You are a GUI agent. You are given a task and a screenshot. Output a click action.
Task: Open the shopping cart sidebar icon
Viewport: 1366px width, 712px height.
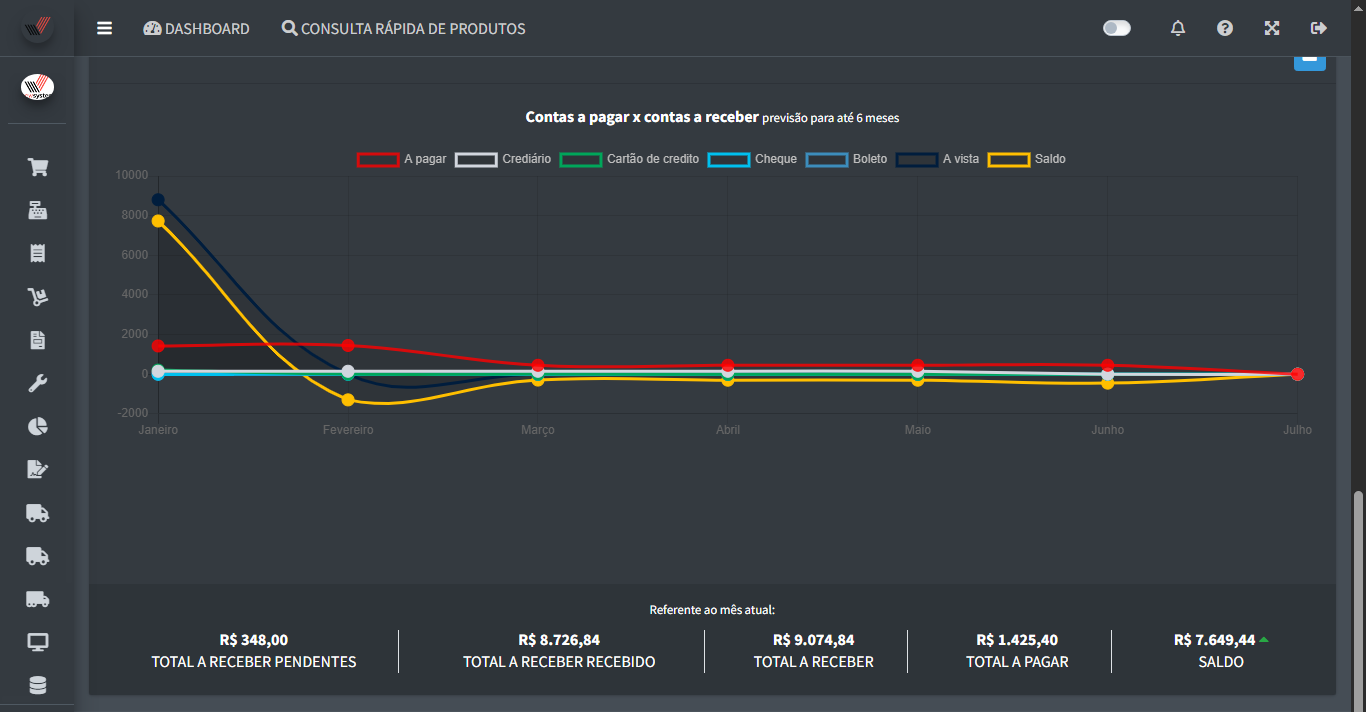[x=38, y=167]
